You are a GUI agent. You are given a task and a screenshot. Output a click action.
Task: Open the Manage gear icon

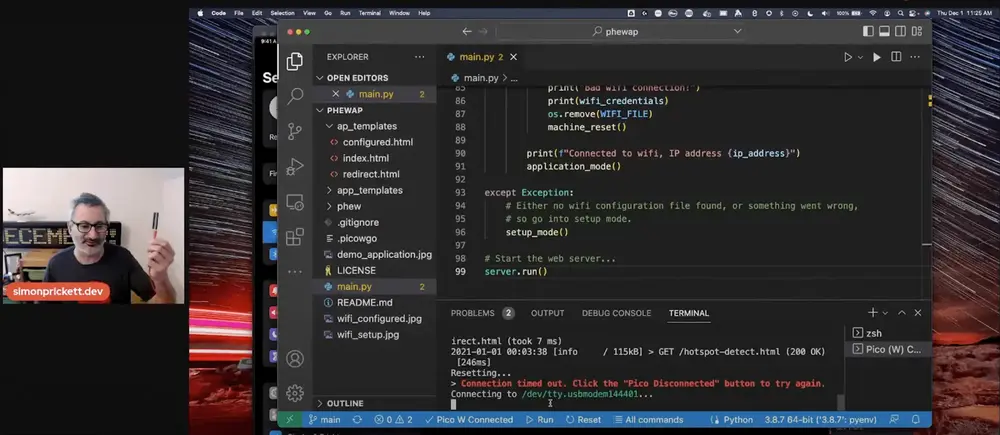click(x=295, y=393)
